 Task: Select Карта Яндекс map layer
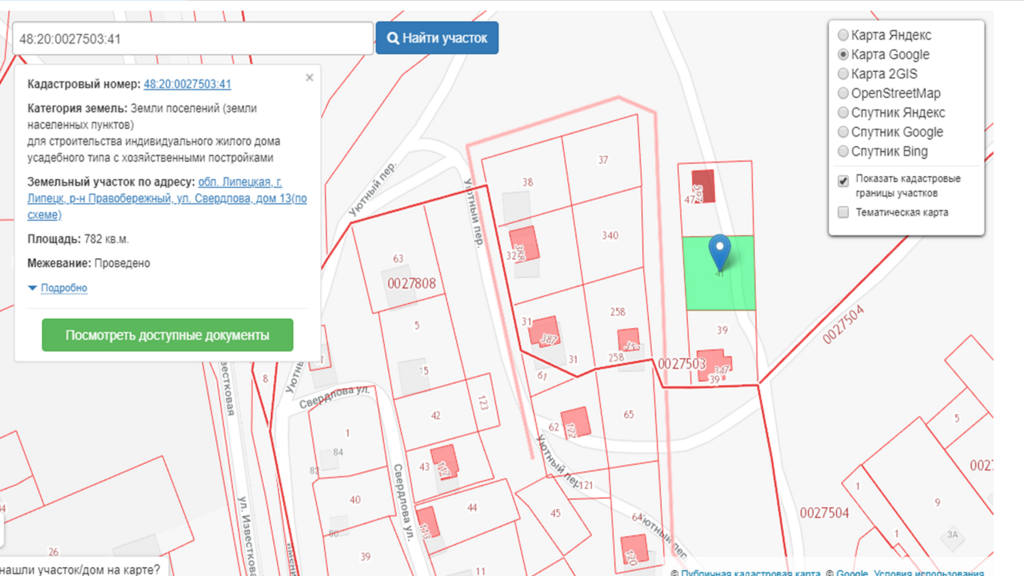(843, 35)
